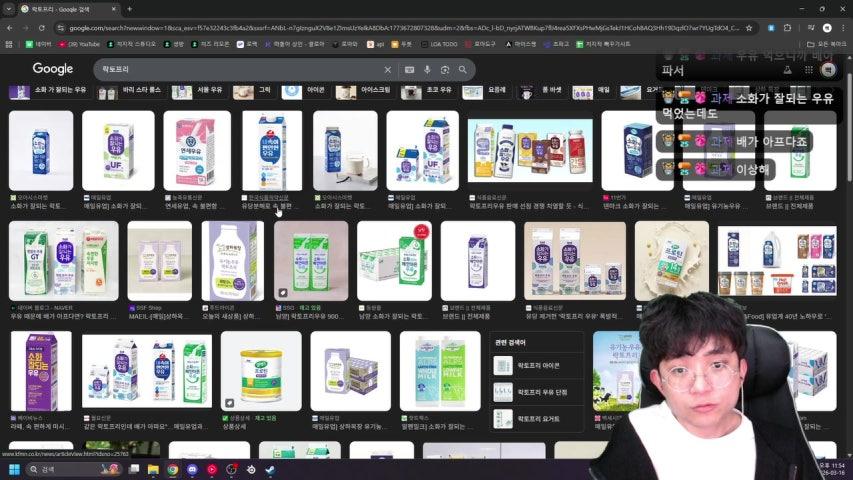Open the SteelSeries taskbar icon
This screenshot has height=480, width=853.
coord(251,469)
